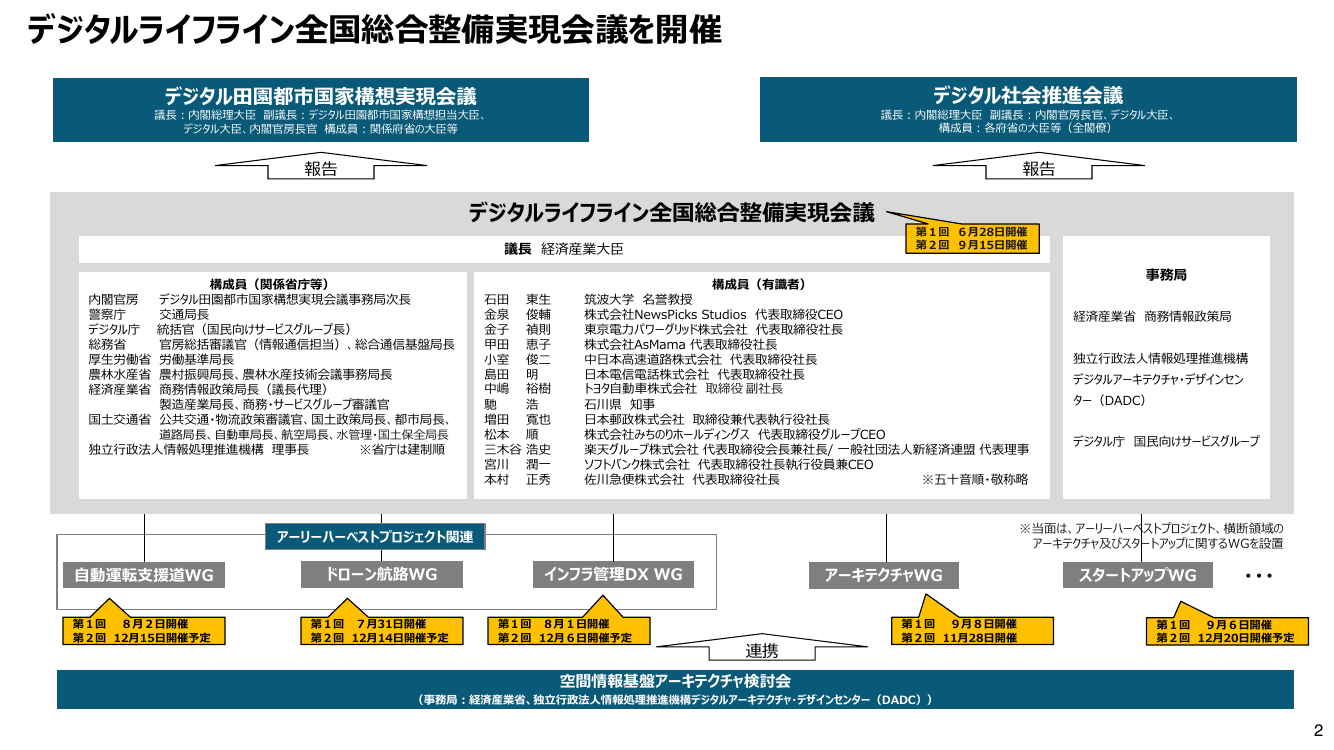
Task: Click callout 第1回 9月8日開催
Action: click(973, 630)
